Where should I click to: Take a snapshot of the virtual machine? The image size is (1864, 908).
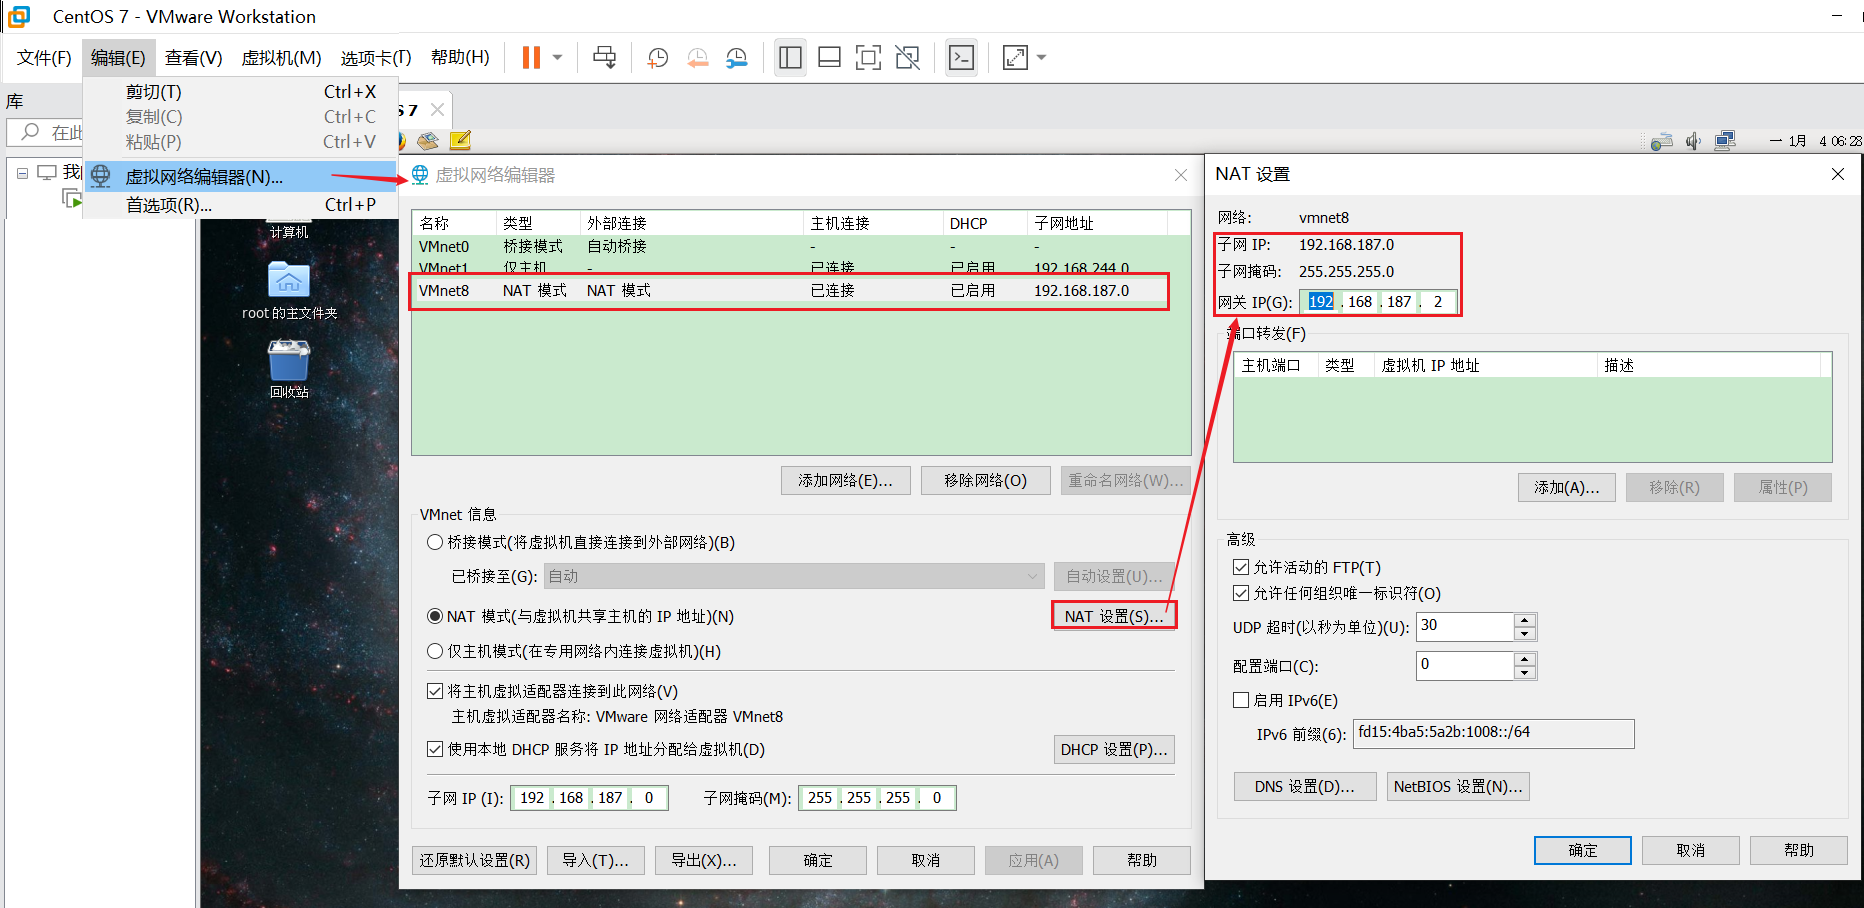point(657,57)
